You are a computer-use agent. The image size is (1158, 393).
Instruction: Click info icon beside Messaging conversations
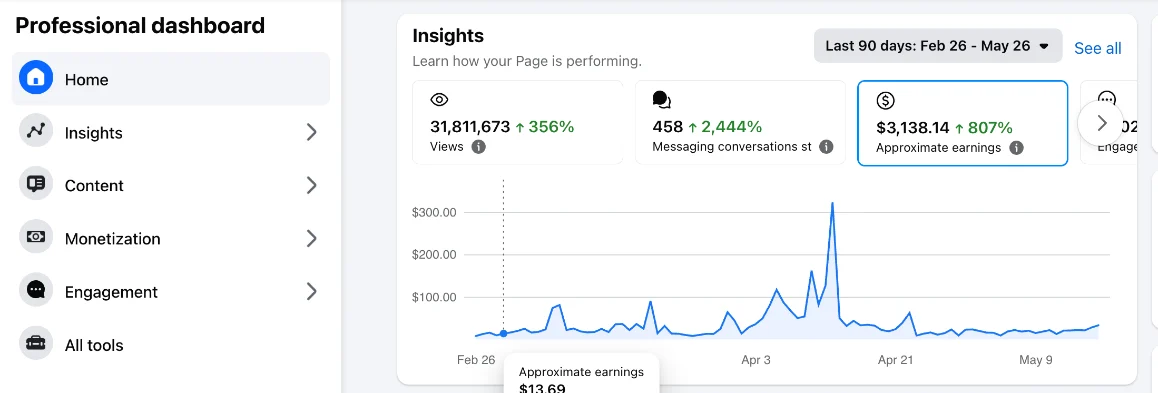pyautogui.click(x=826, y=147)
